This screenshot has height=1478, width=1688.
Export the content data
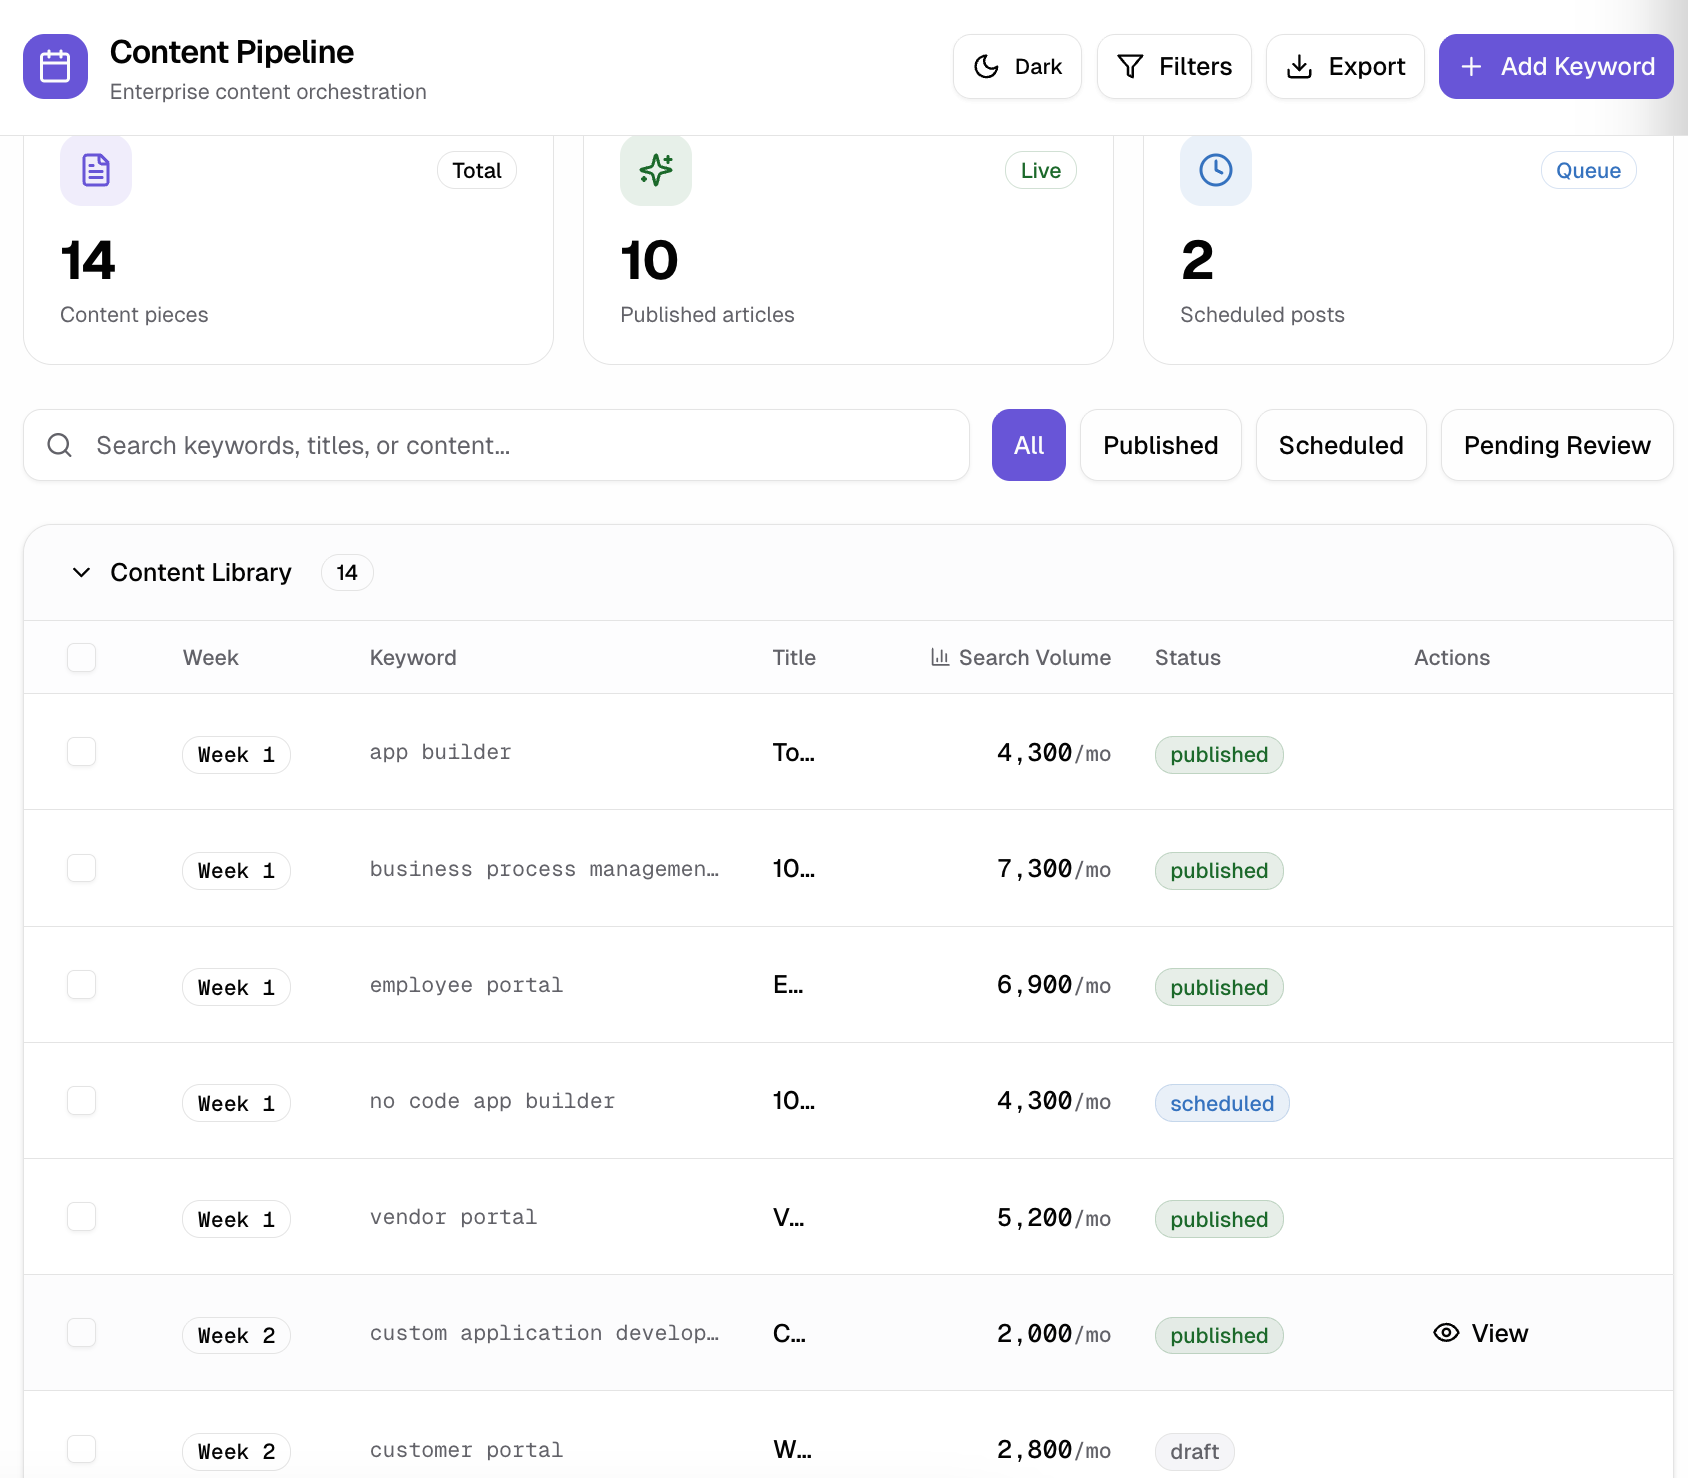pos(1345,66)
